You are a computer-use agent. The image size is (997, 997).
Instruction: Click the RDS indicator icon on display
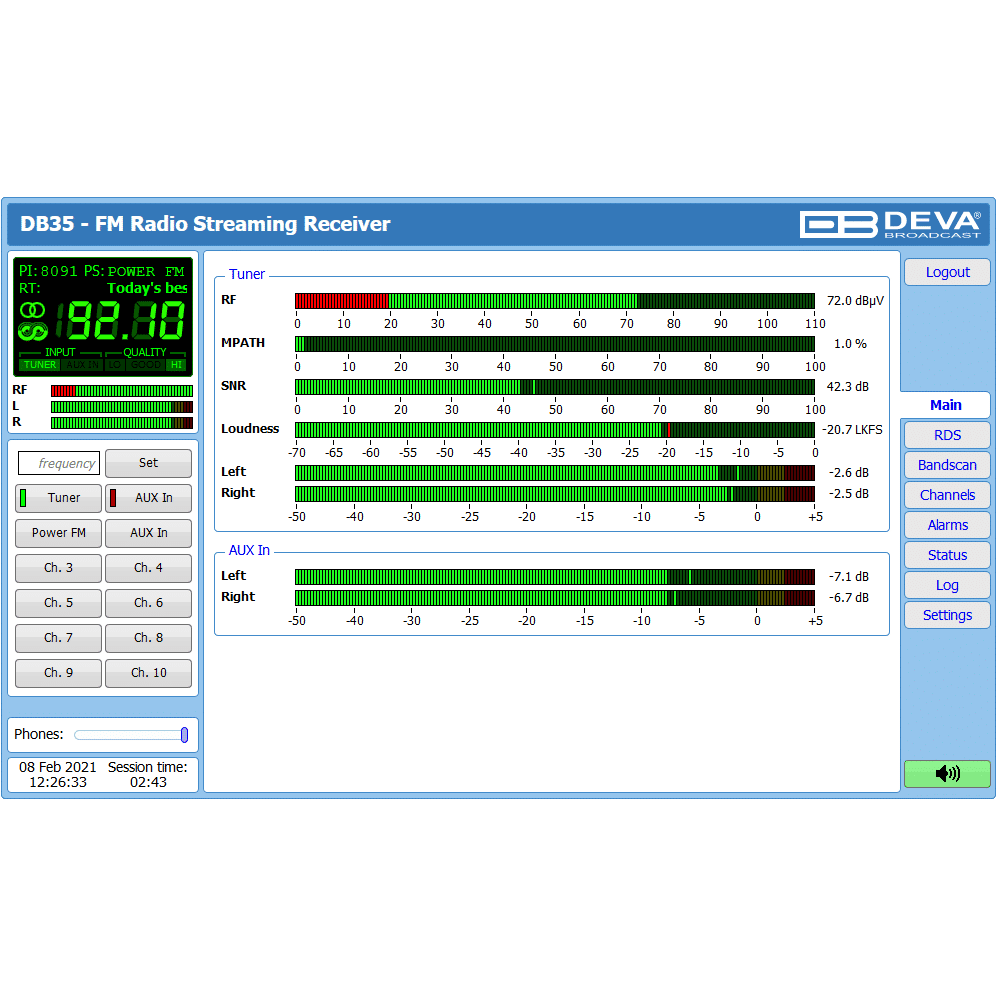[x=33, y=331]
